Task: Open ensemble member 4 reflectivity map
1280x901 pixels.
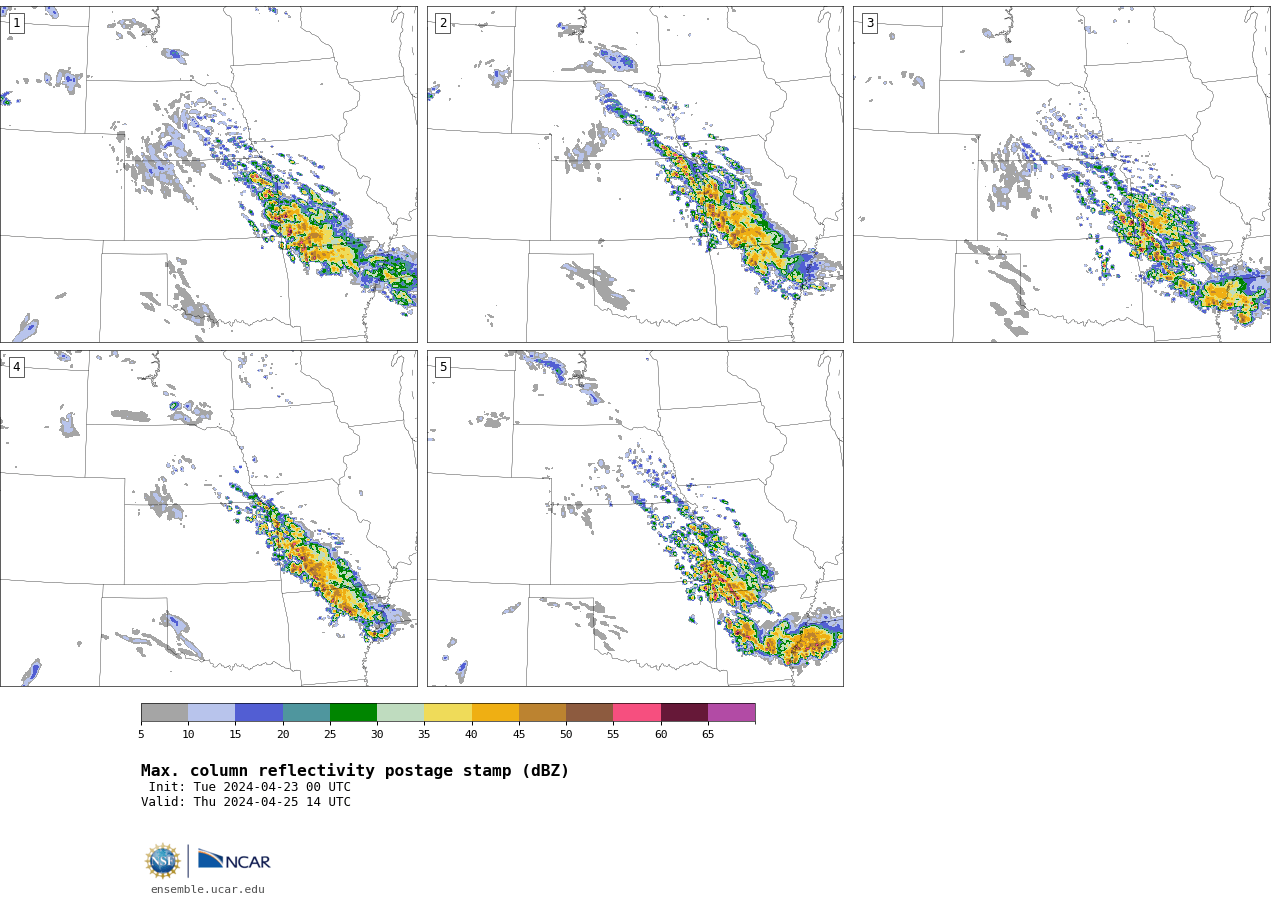Action: [208, 518]
